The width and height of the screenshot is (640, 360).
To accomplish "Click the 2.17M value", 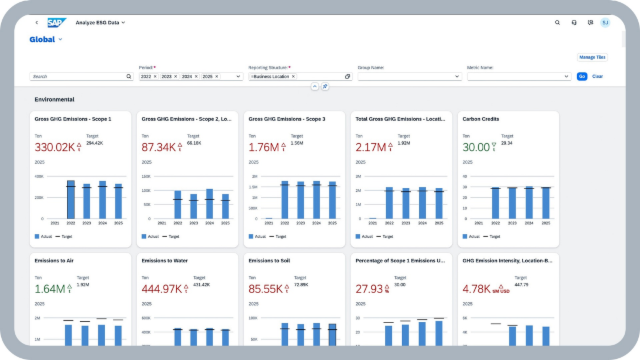I will (371, 147).
